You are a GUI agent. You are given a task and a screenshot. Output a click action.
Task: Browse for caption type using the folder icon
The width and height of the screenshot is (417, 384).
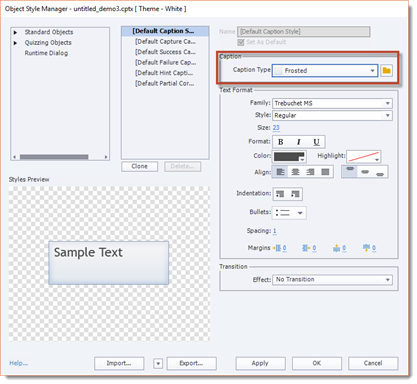(386, 71)
